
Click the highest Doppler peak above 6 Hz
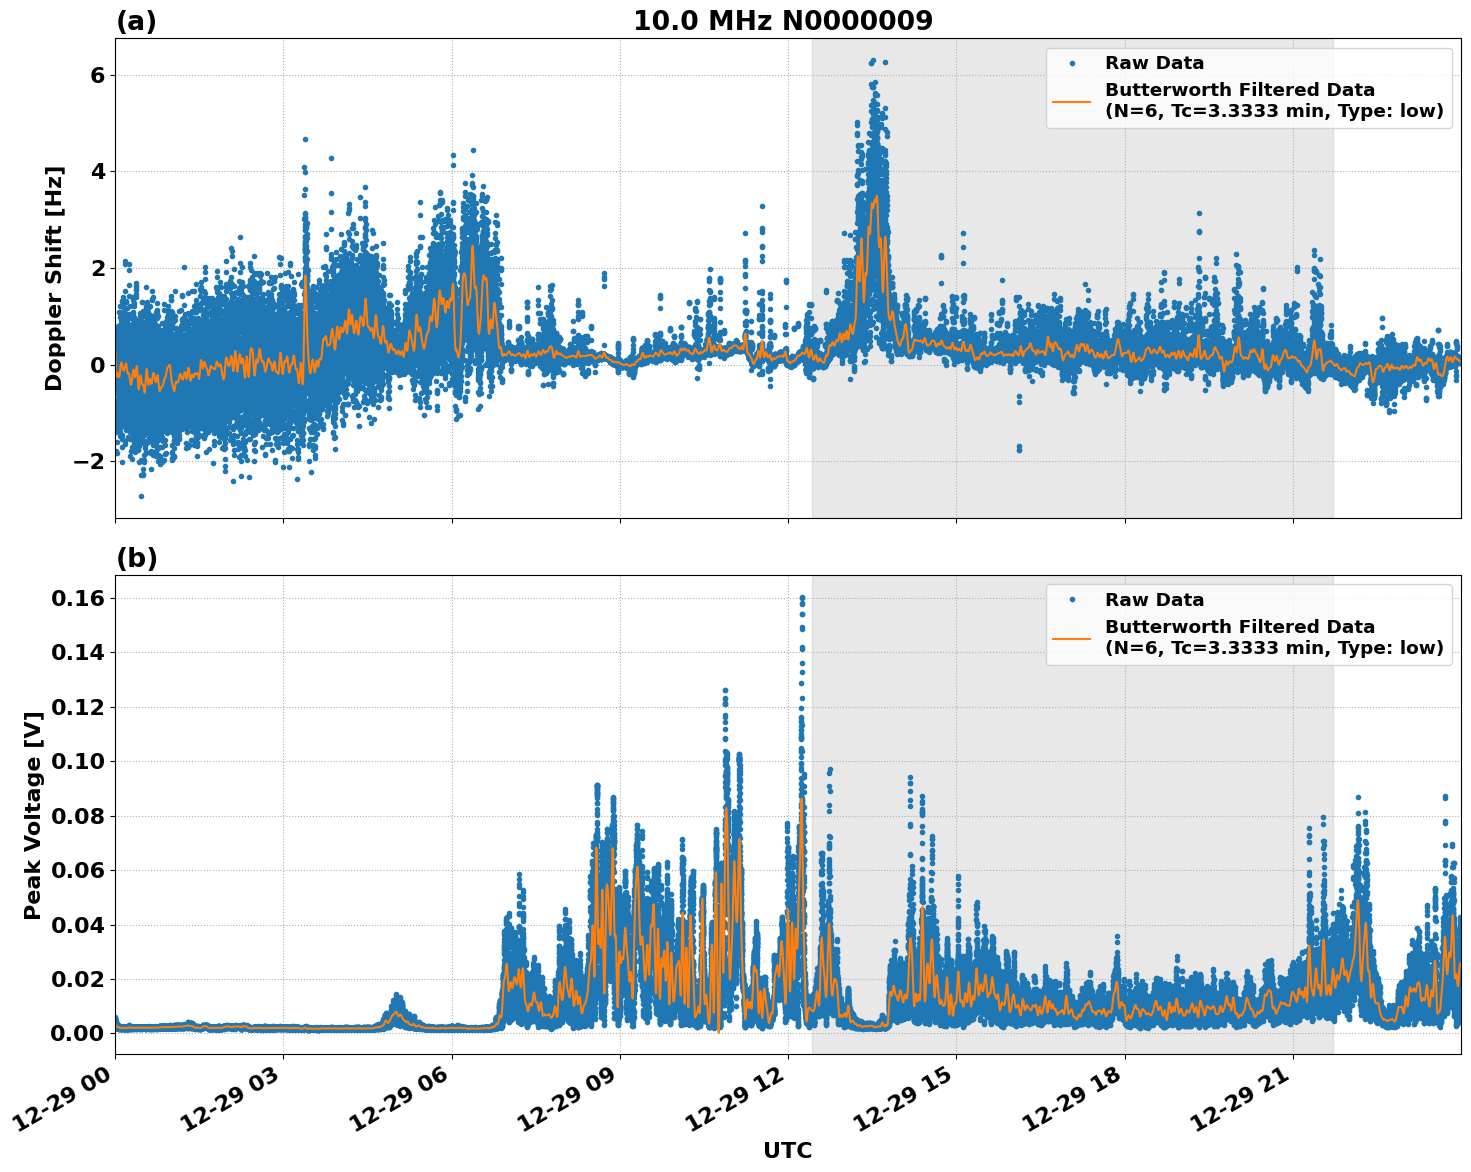coord(873,61)
